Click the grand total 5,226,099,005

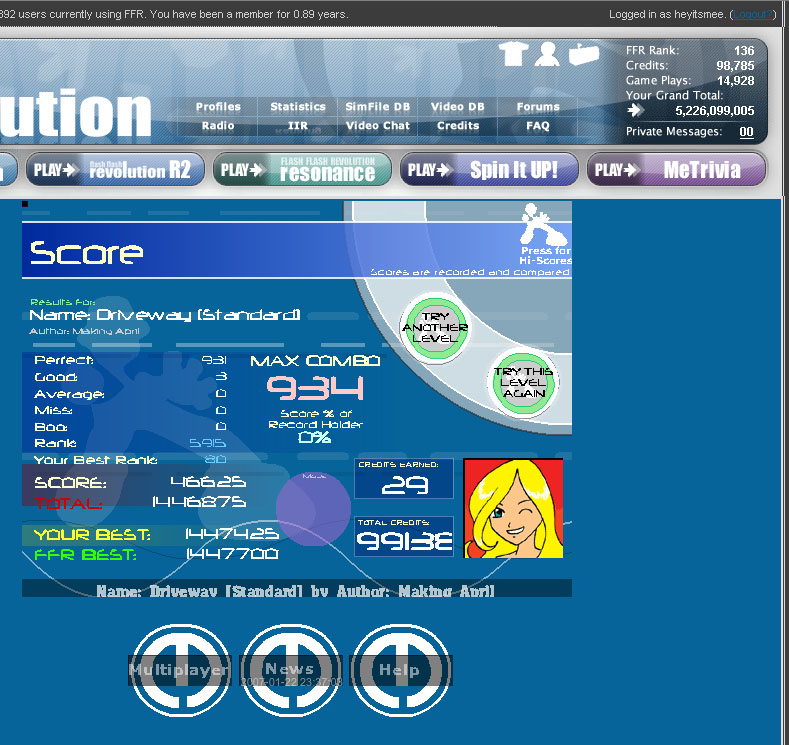(x=715, y=111)
